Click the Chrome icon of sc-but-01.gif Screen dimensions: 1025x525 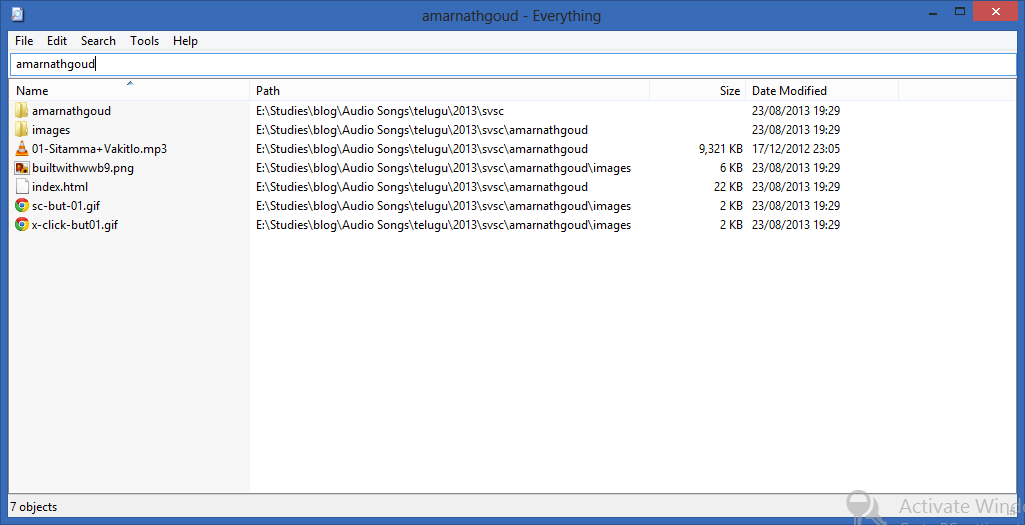tap(22, 205)
